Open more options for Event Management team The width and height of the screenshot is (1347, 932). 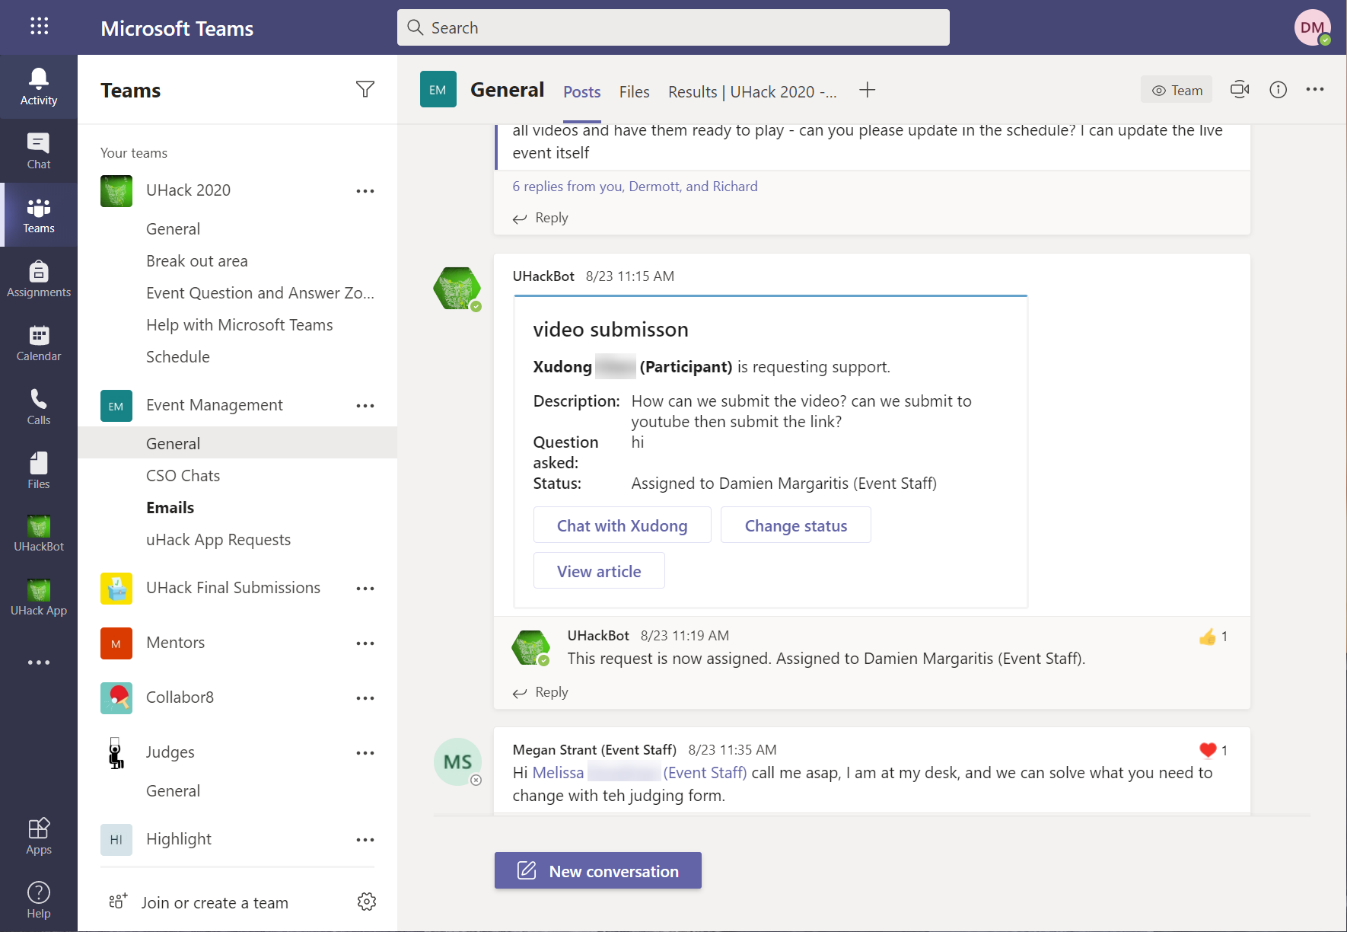365,406
